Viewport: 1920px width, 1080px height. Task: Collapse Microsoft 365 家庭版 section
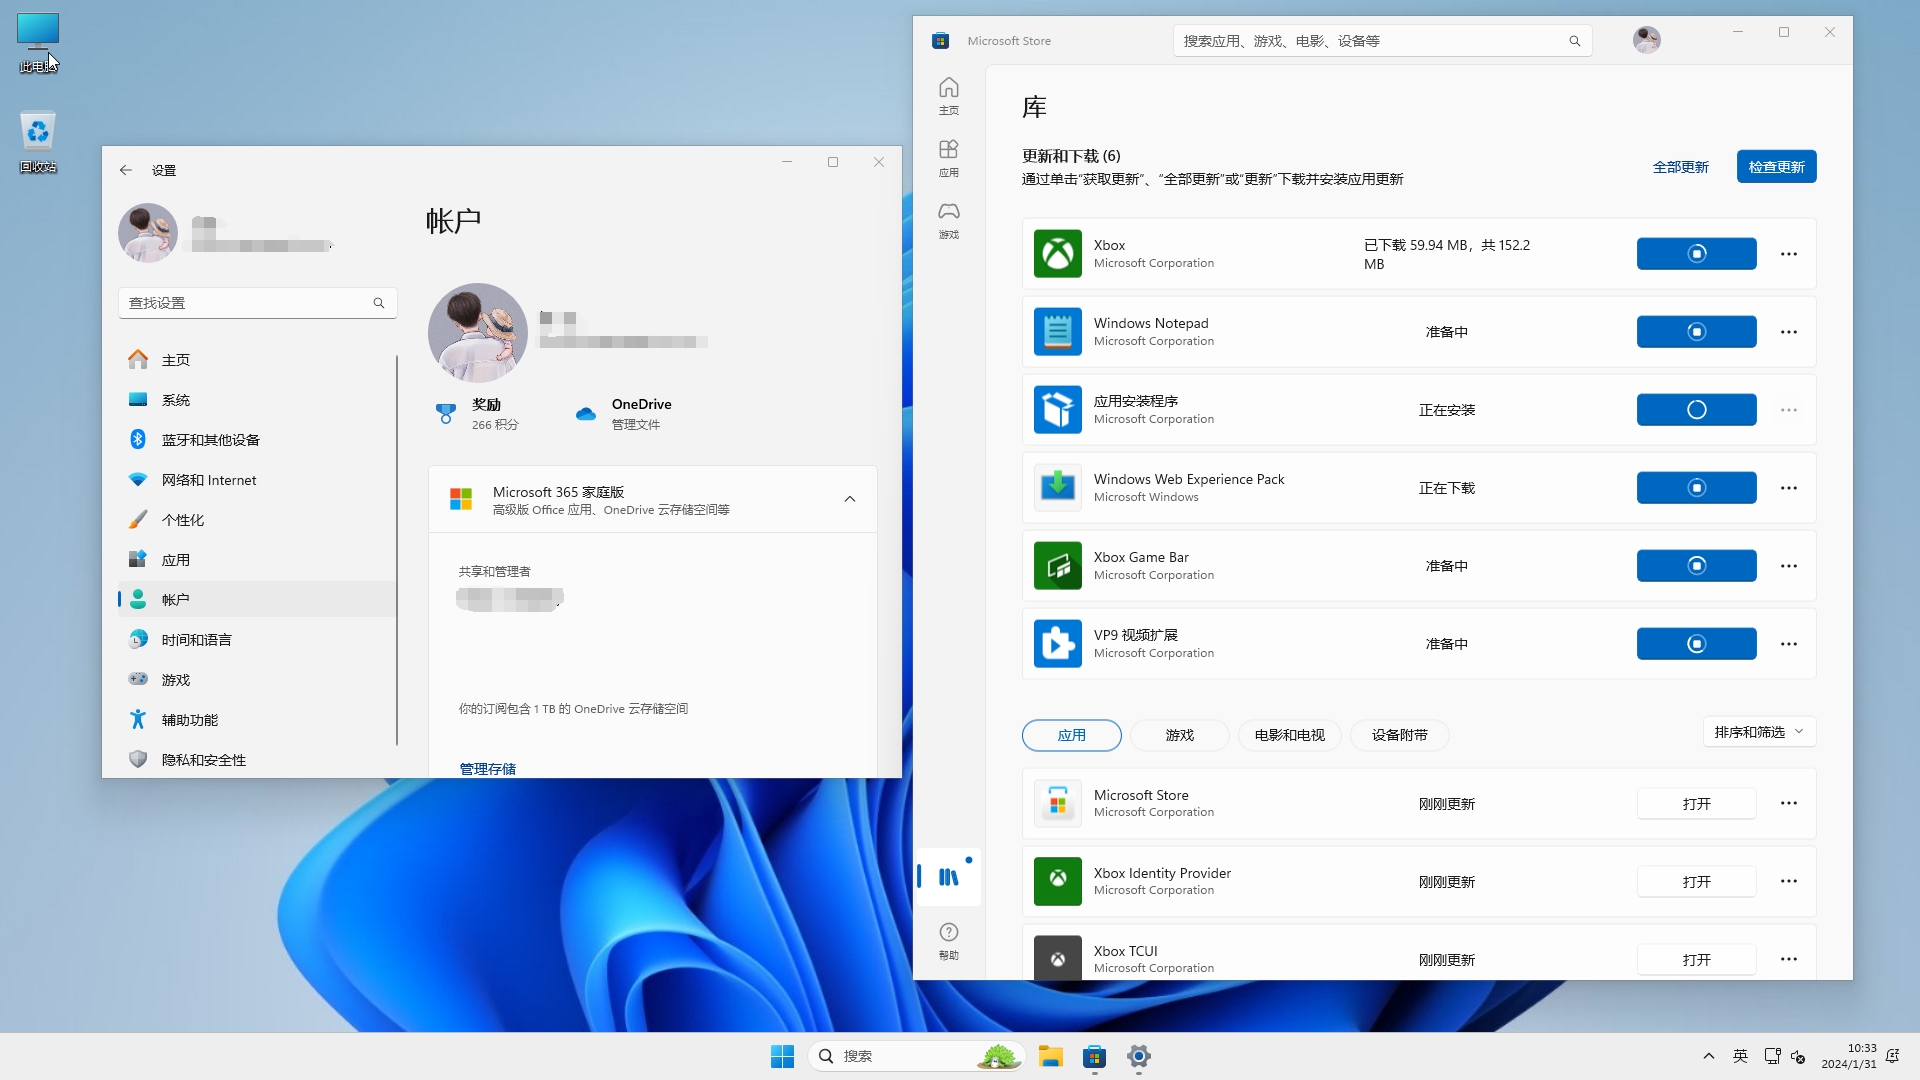pos(849,499)
